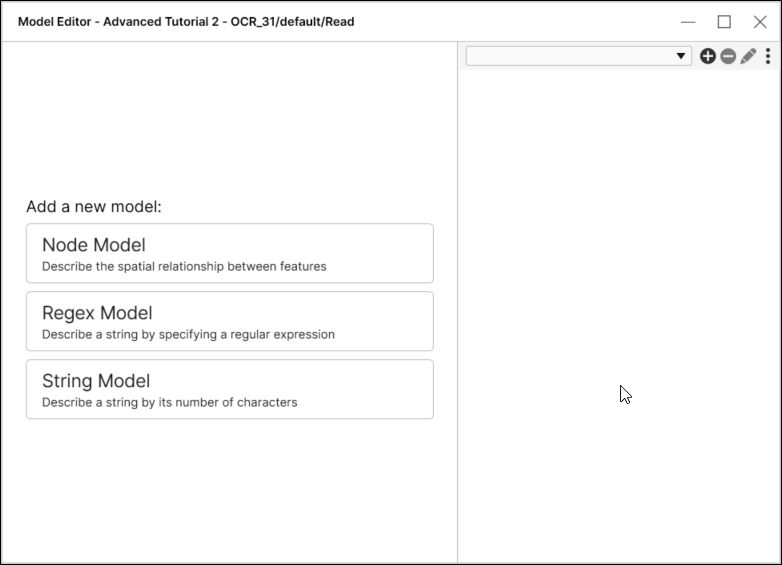Screen dimensions: 782x565
Task: Click the 'number of characters' description text
Action: click(x=170, y=403)
